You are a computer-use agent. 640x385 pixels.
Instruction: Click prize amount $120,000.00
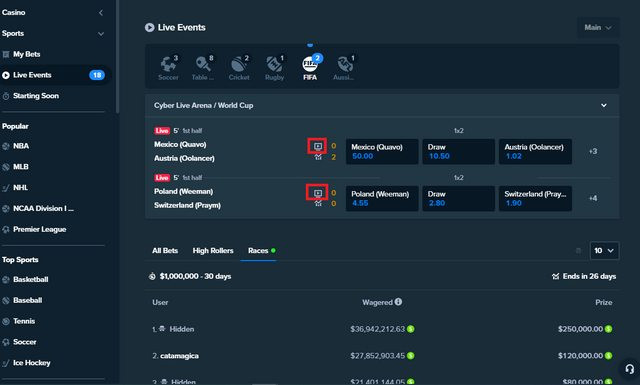tap(580, 356)
